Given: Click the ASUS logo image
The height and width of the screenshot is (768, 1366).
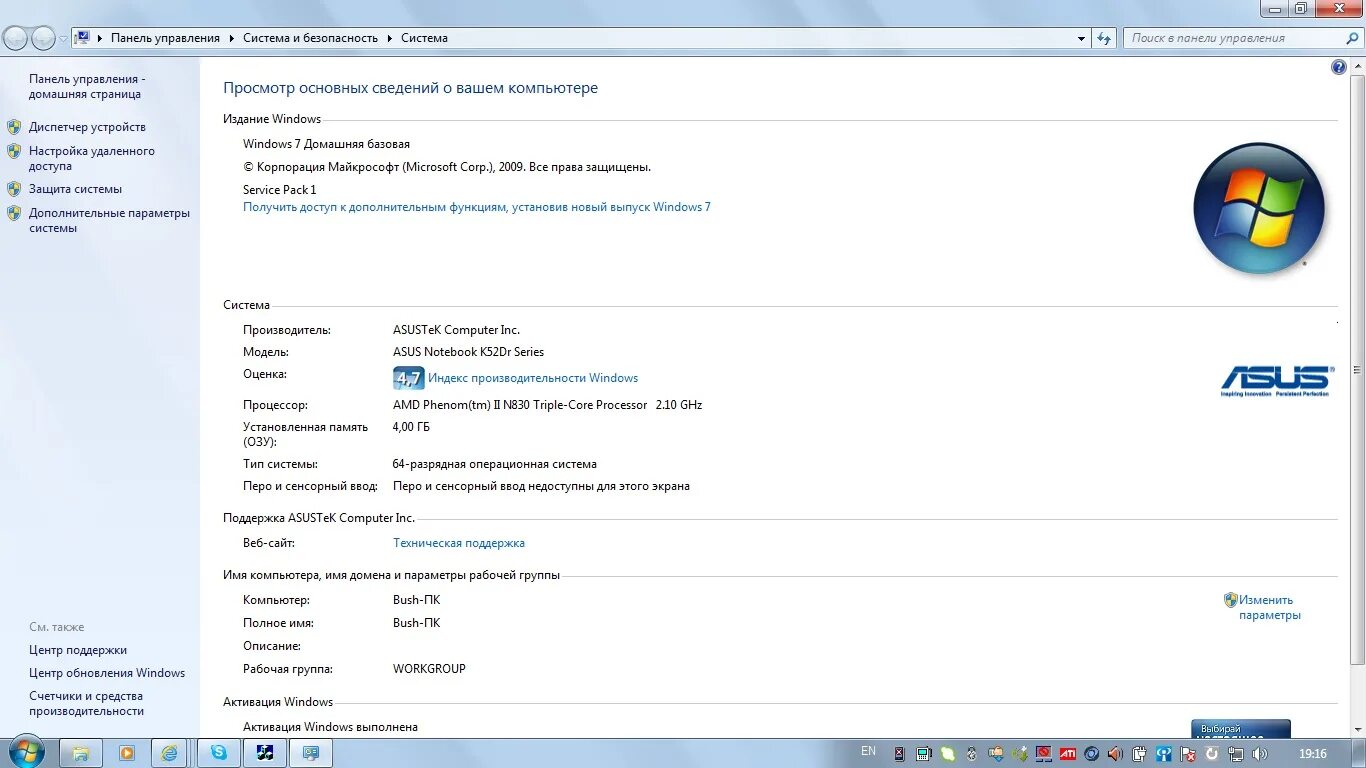Looking at the screenshot, I should click(x=1276, y=381).
